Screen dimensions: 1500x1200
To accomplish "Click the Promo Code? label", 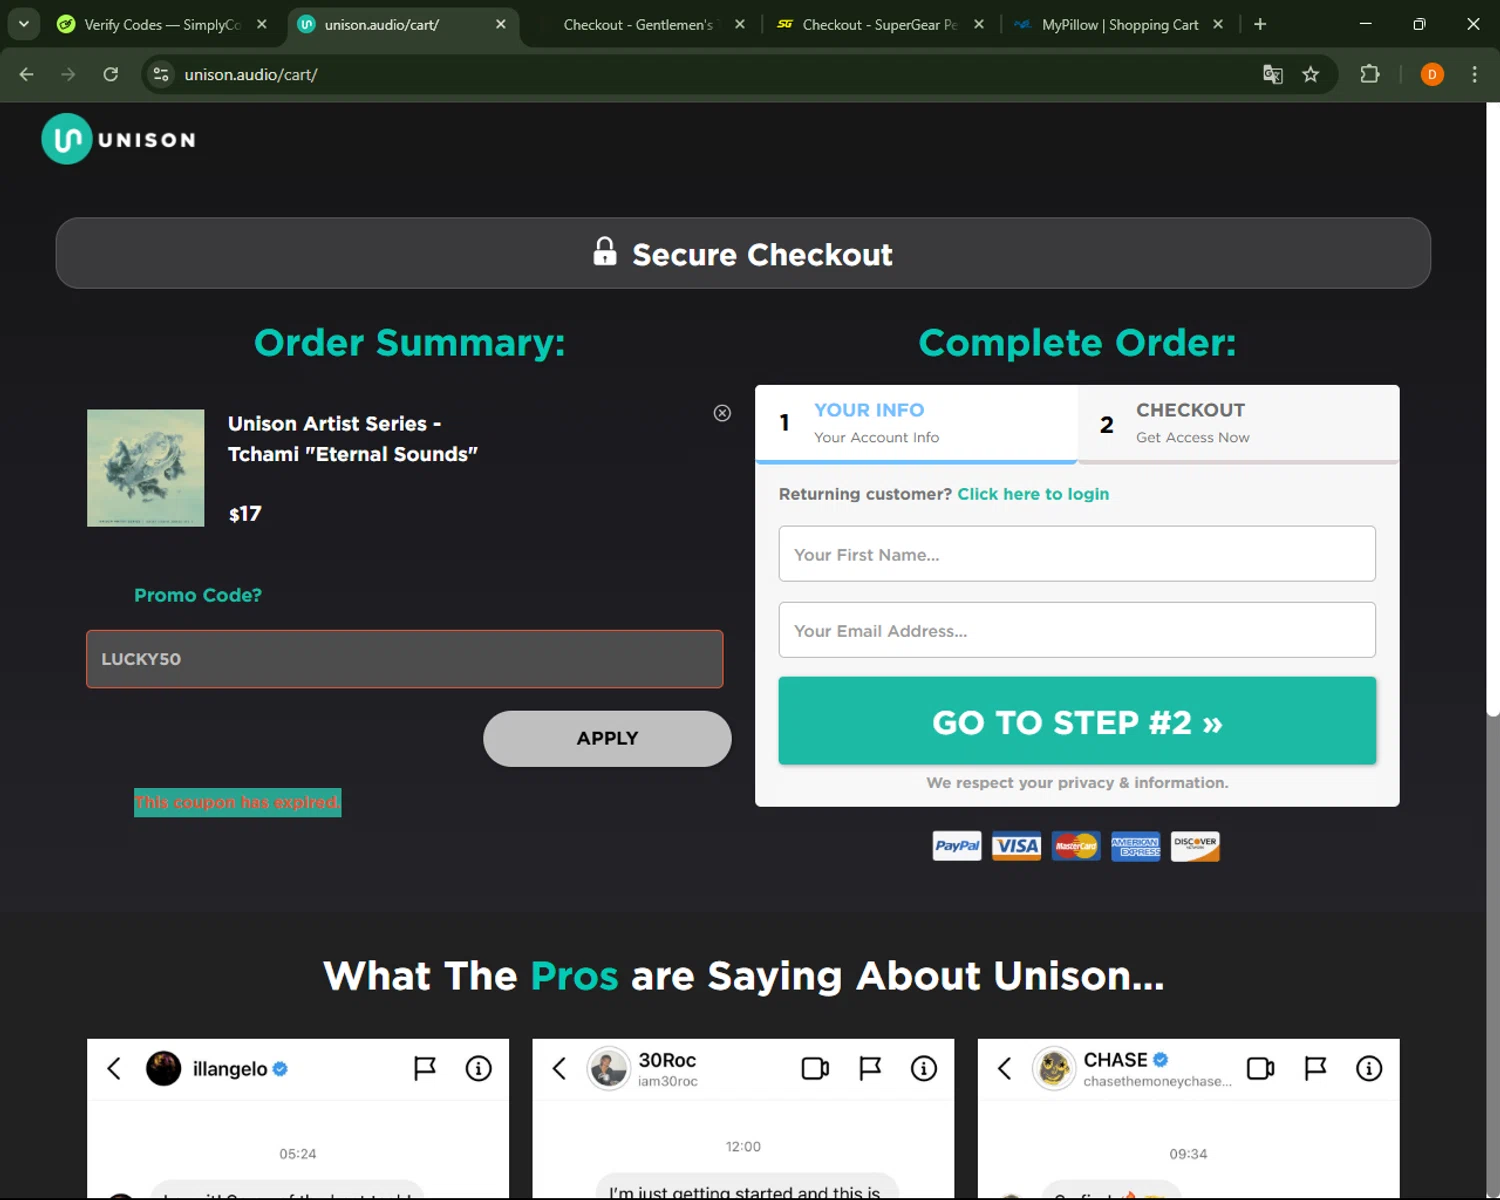I will click(198, 595).
